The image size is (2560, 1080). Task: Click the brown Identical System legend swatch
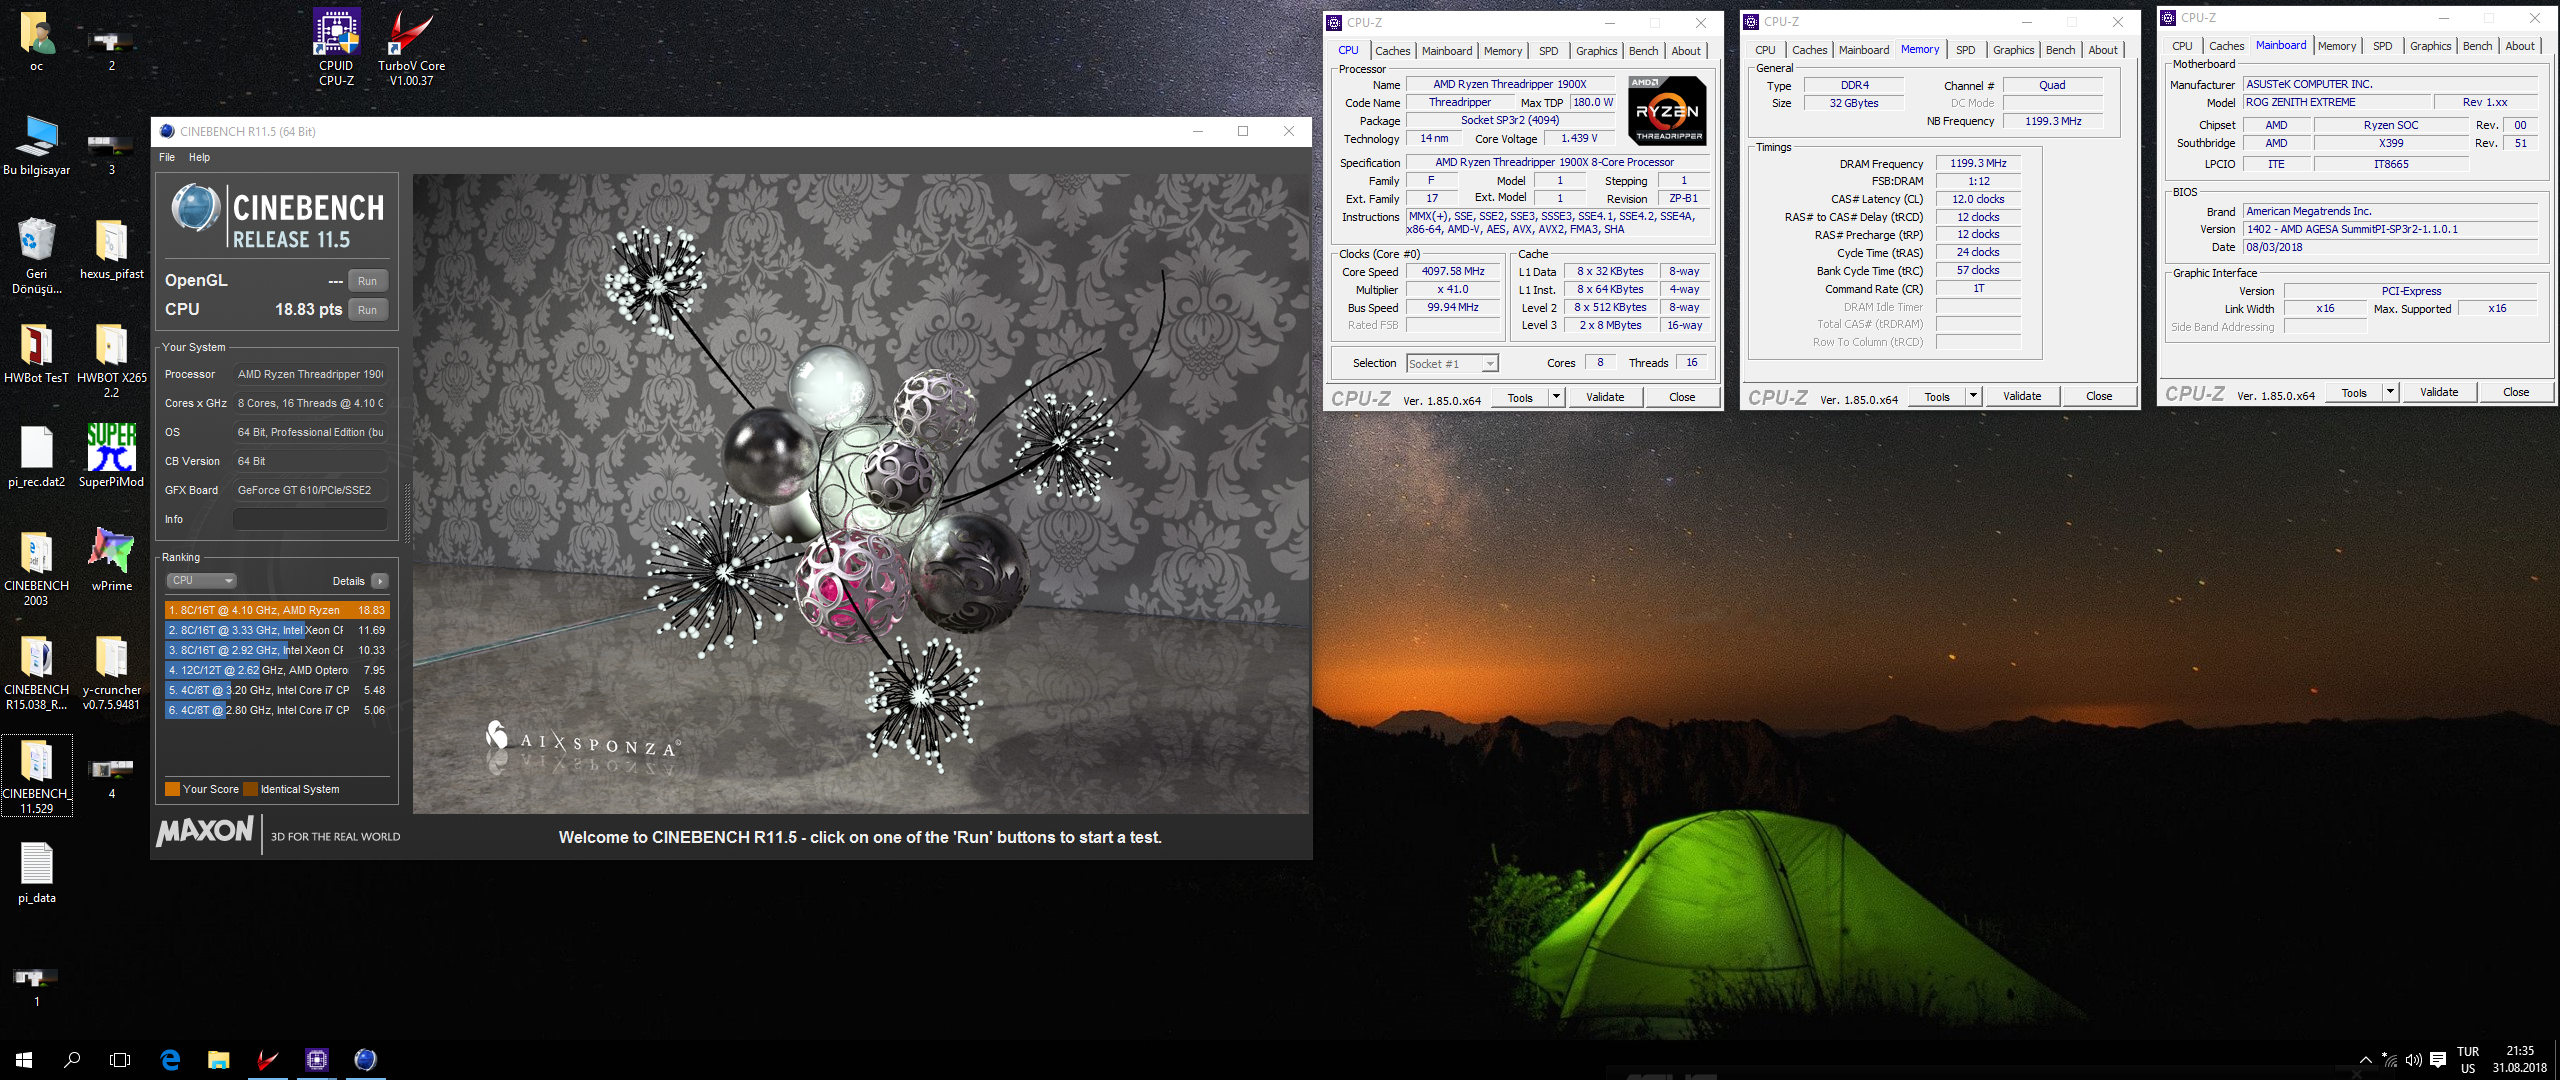(x=251, y=789)
